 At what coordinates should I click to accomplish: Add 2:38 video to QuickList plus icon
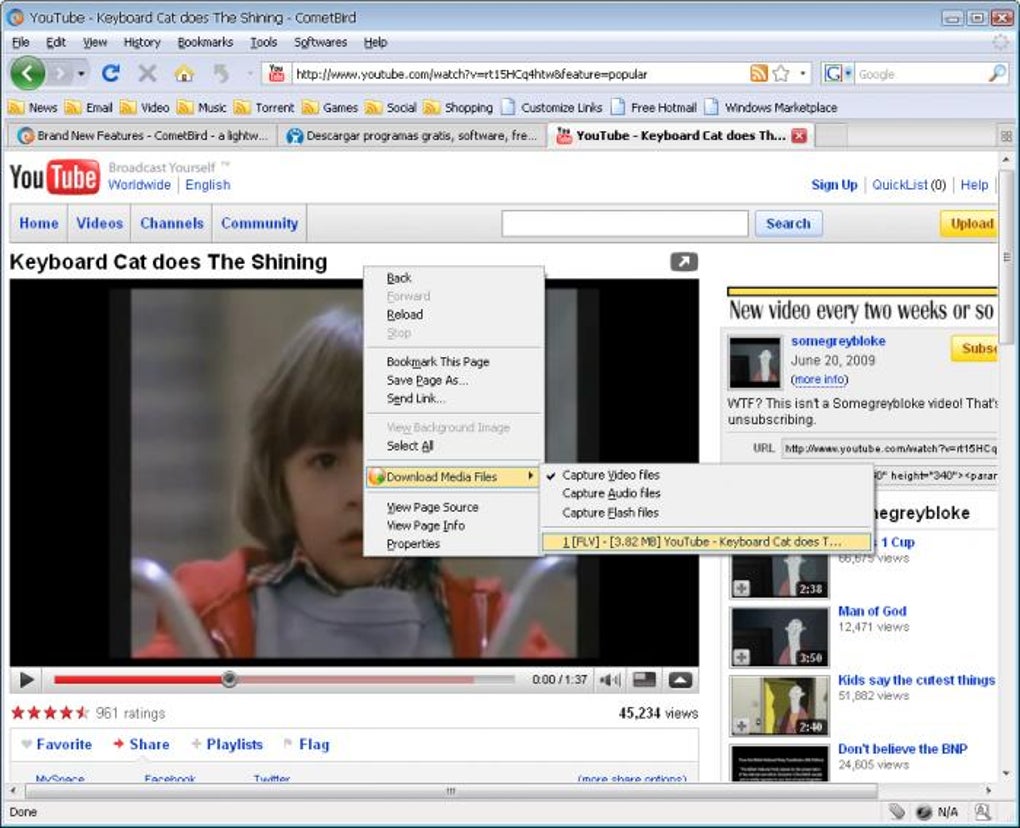tap(741, 589)
